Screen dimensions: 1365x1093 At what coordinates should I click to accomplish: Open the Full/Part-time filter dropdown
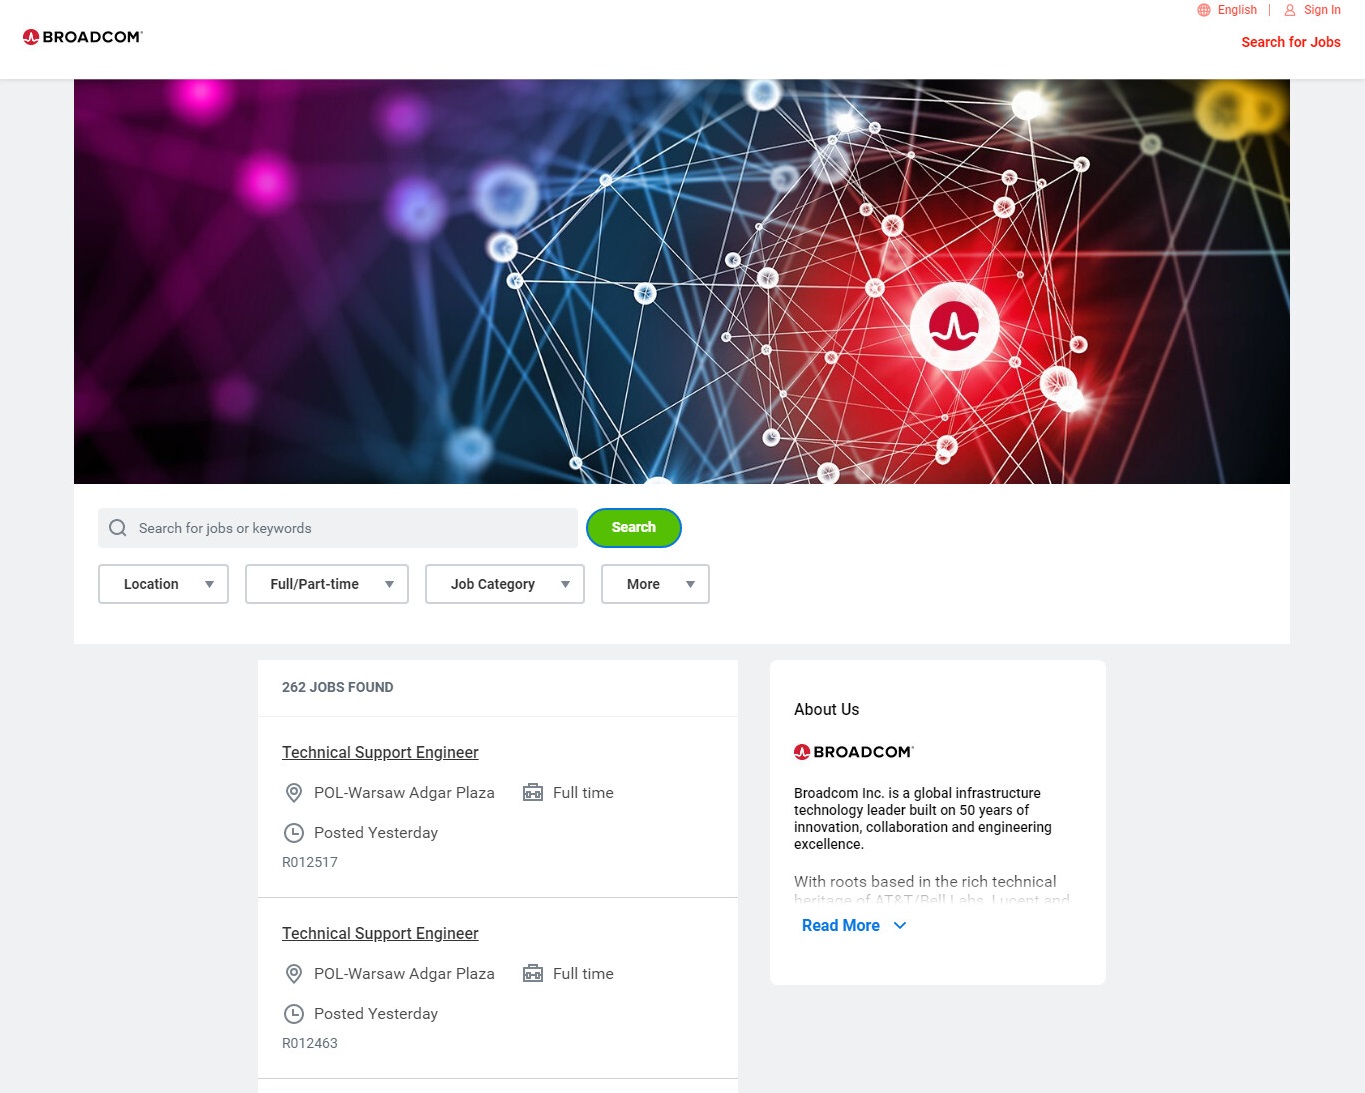tap(327, 584)
